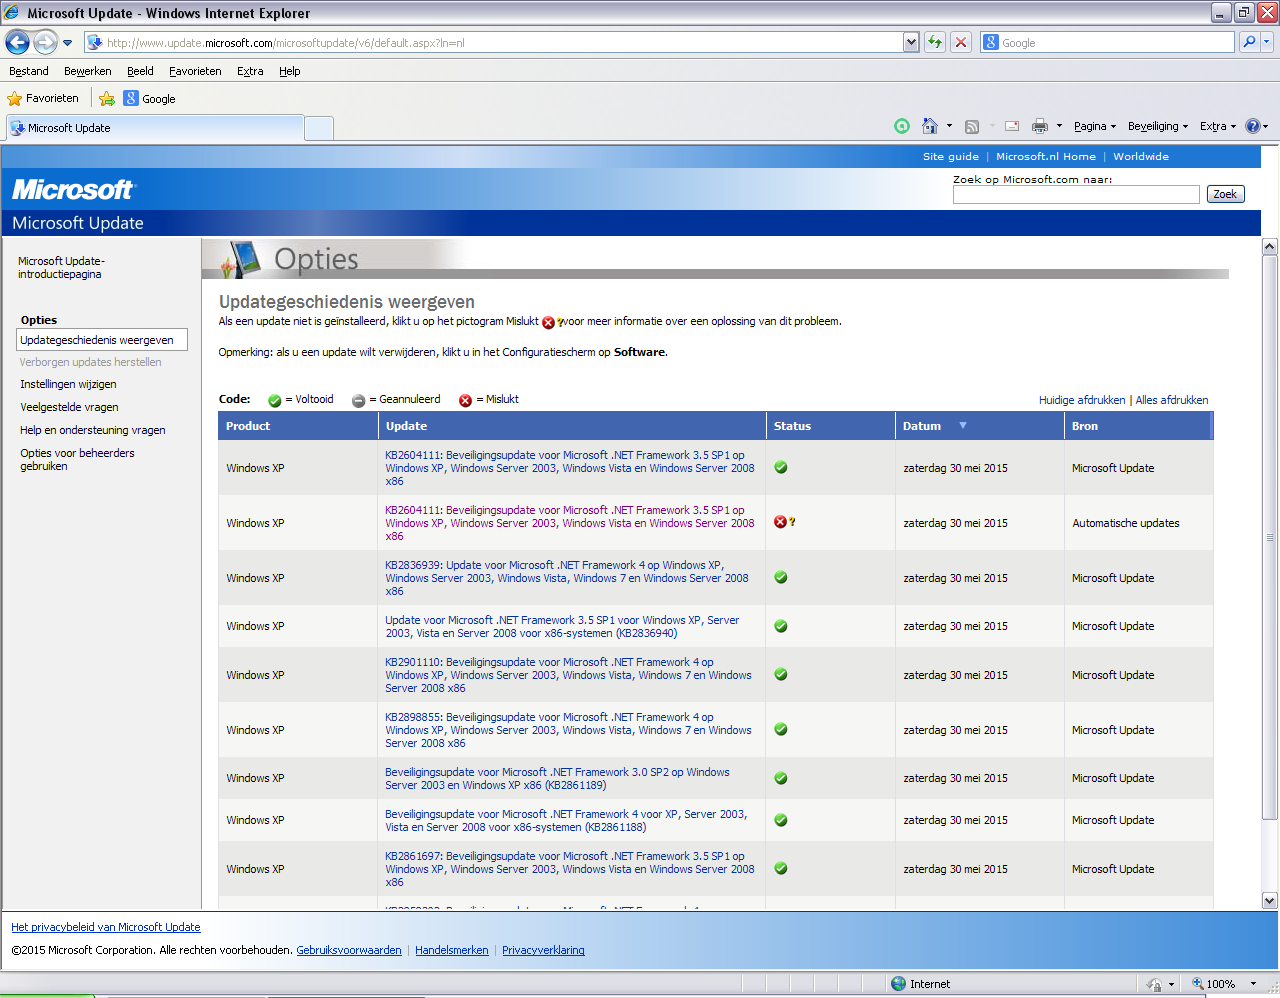Click the Zoek button
Image resolution: width=1280 pixels, height=998 pixels.
click(1225, 194)
